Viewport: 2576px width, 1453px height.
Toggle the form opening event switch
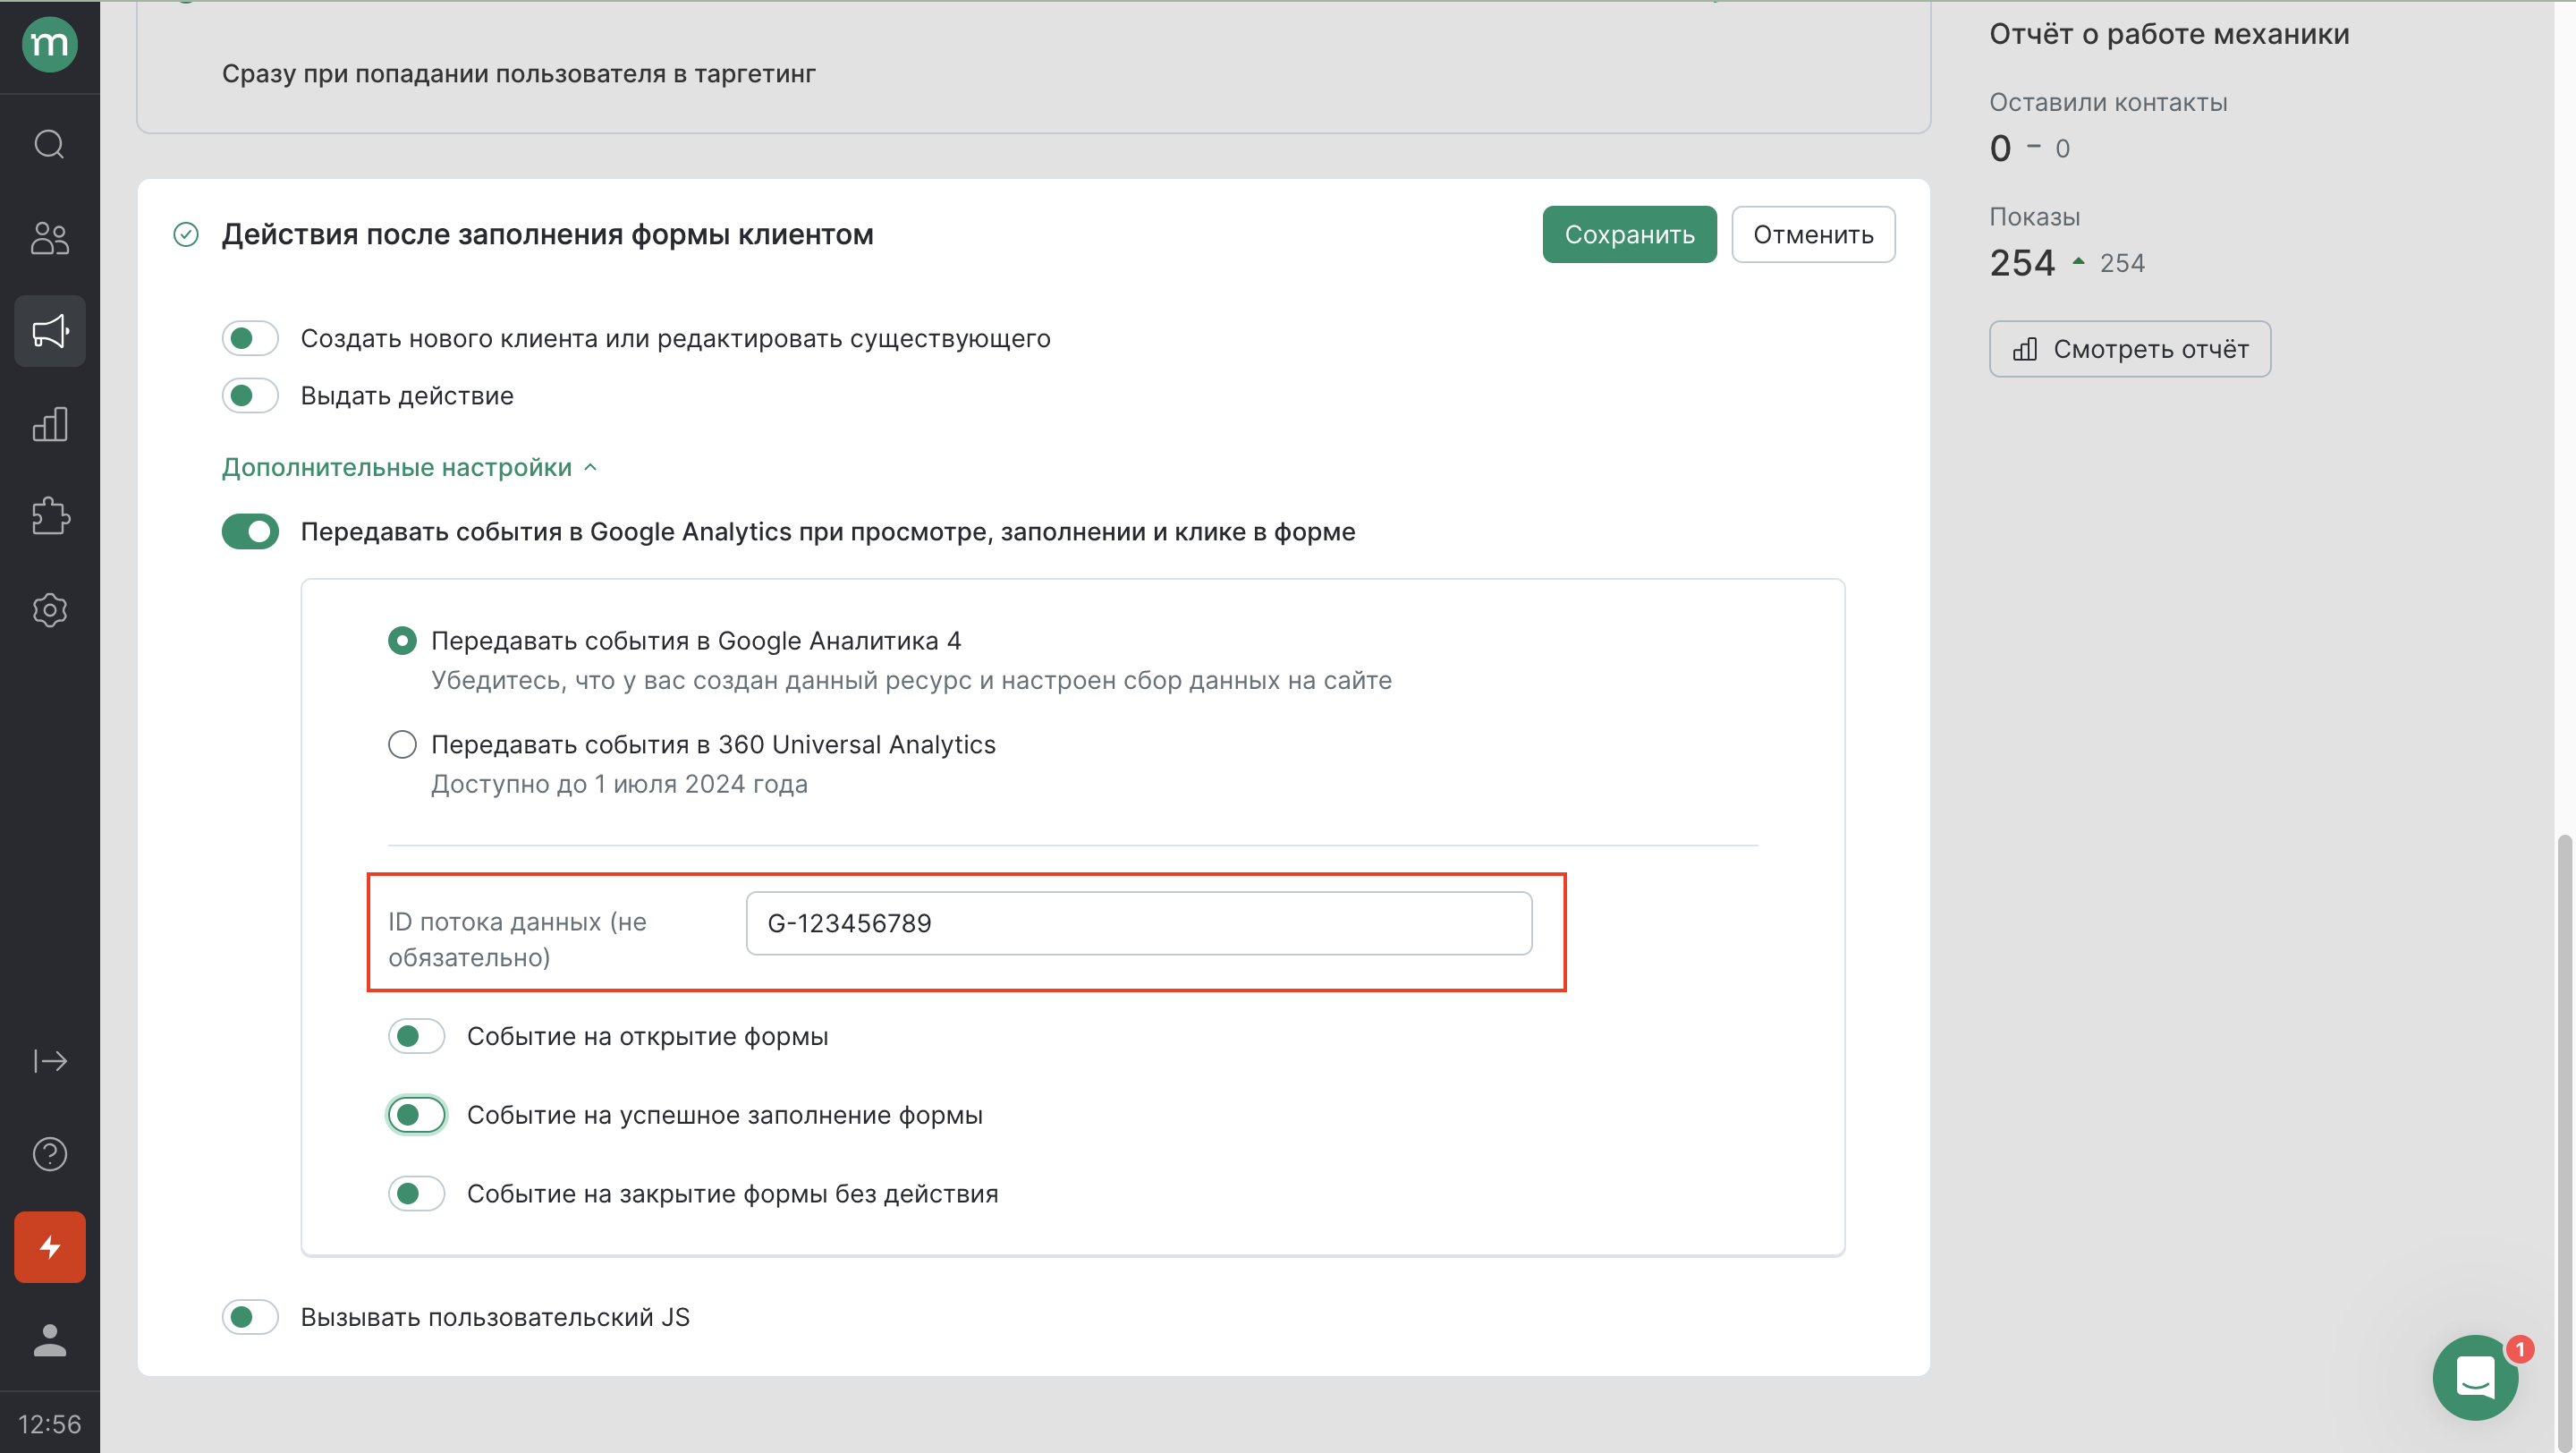(416, 1036)
